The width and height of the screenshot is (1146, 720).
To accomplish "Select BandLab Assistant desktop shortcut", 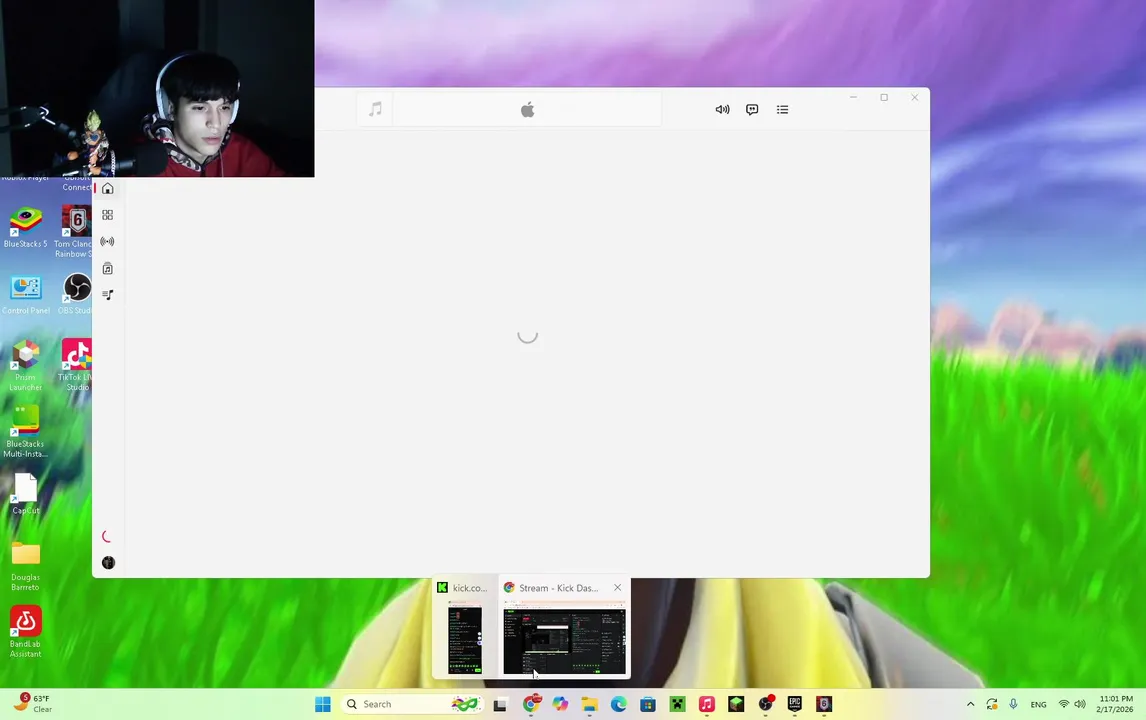I will [x=26, y=632].
